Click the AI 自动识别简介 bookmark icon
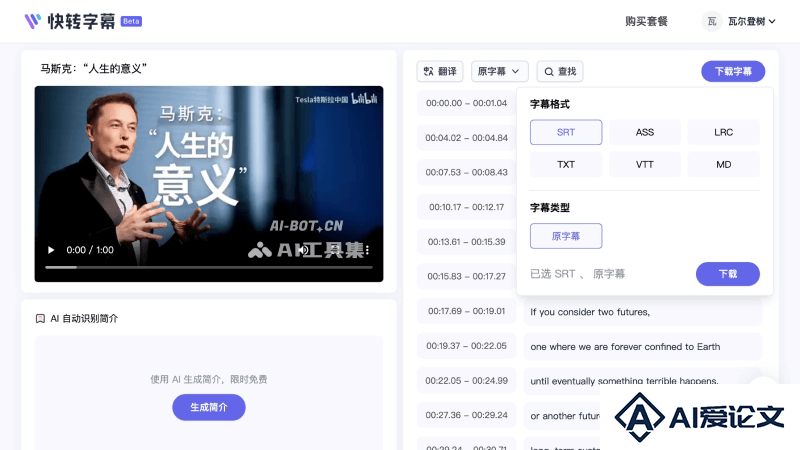This screenshot has height=450, width=800. click(x=40, y=318)
